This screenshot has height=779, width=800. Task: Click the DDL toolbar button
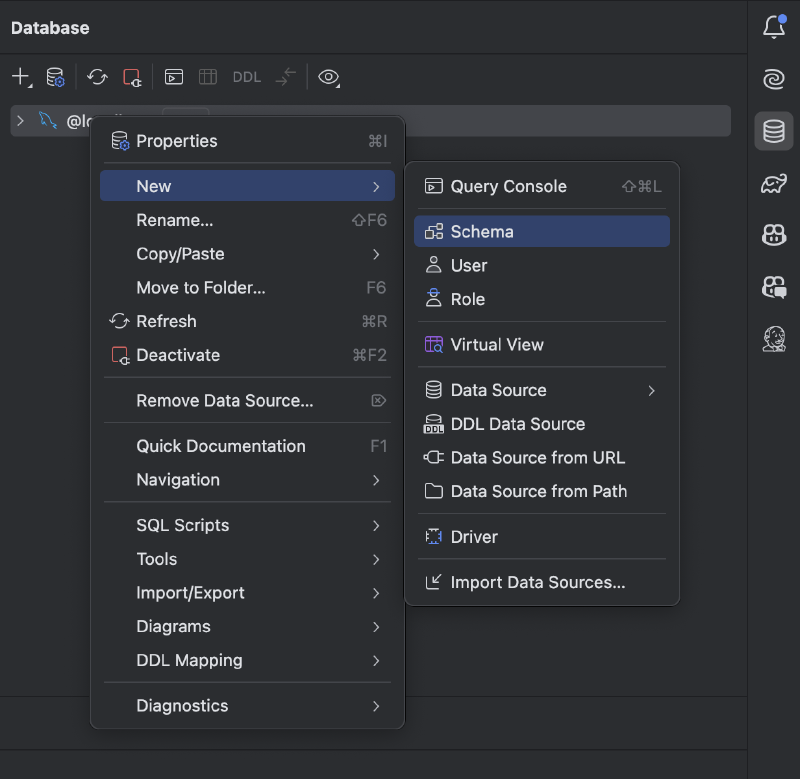pyautogui.click(x=246, y=77)
